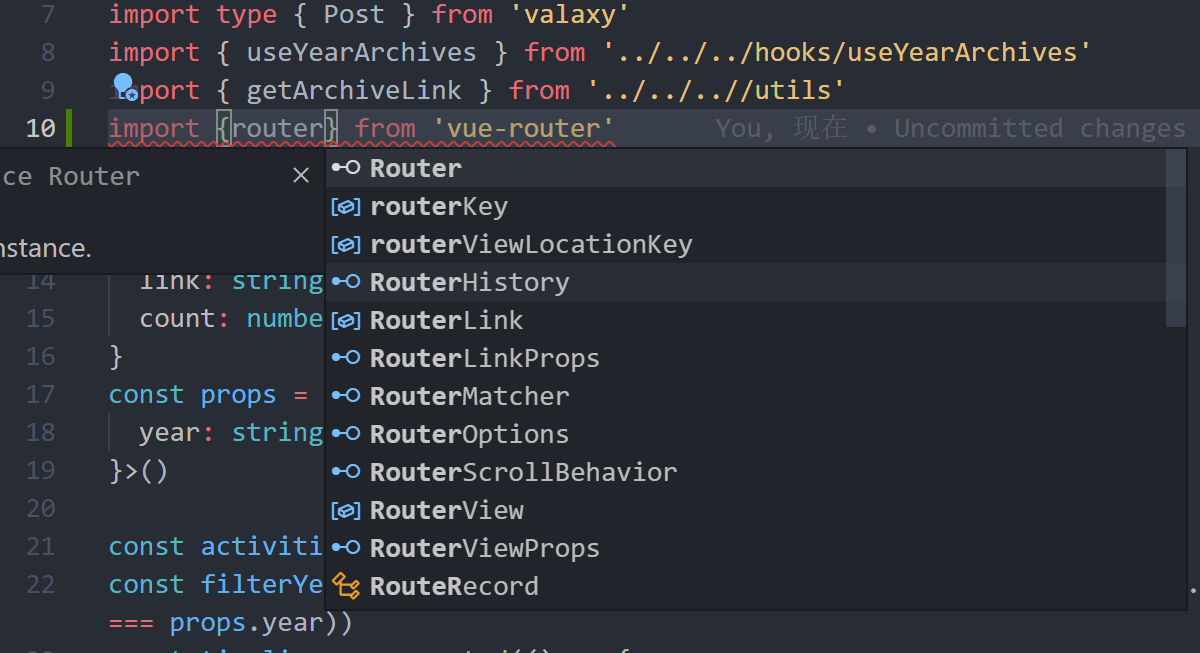Click interface icon beside RouterMatcher
1200x653 pixels.
[x=346, y=396]
